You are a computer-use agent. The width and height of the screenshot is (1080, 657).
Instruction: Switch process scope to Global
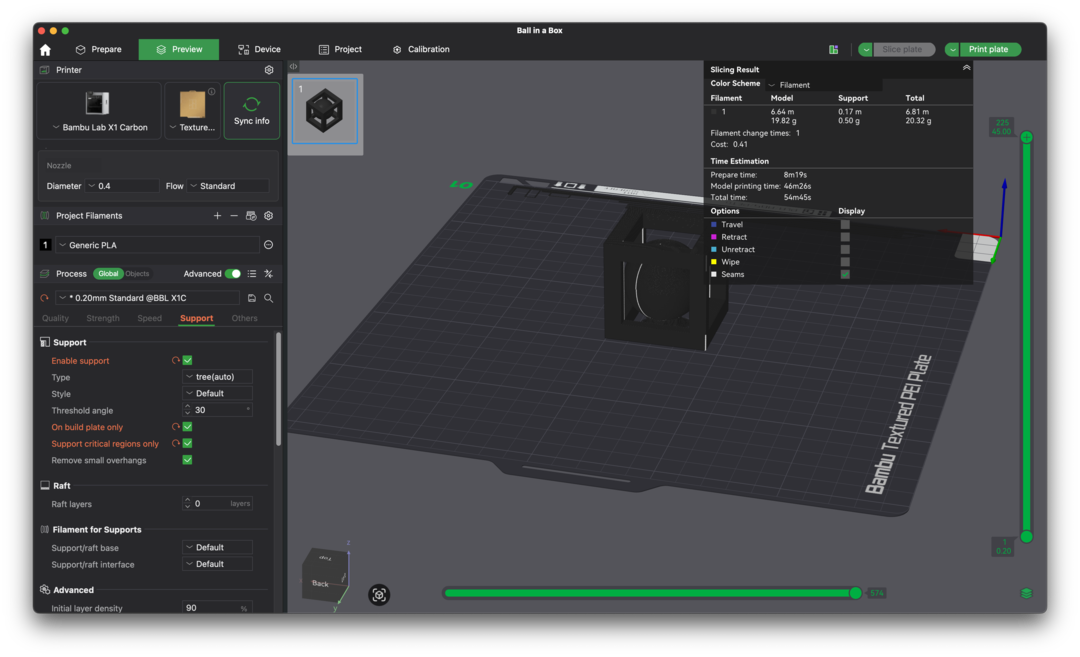108,273
